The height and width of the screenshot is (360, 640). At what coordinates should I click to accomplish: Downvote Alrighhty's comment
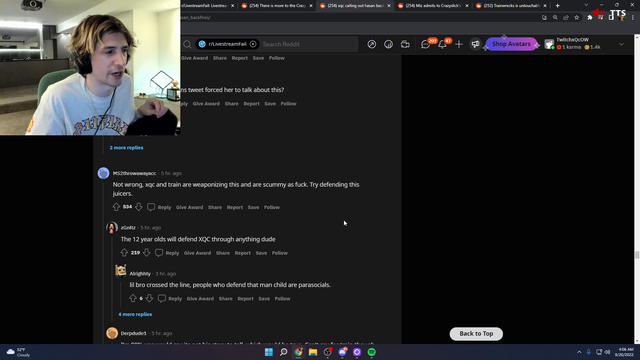pos(149,298)
